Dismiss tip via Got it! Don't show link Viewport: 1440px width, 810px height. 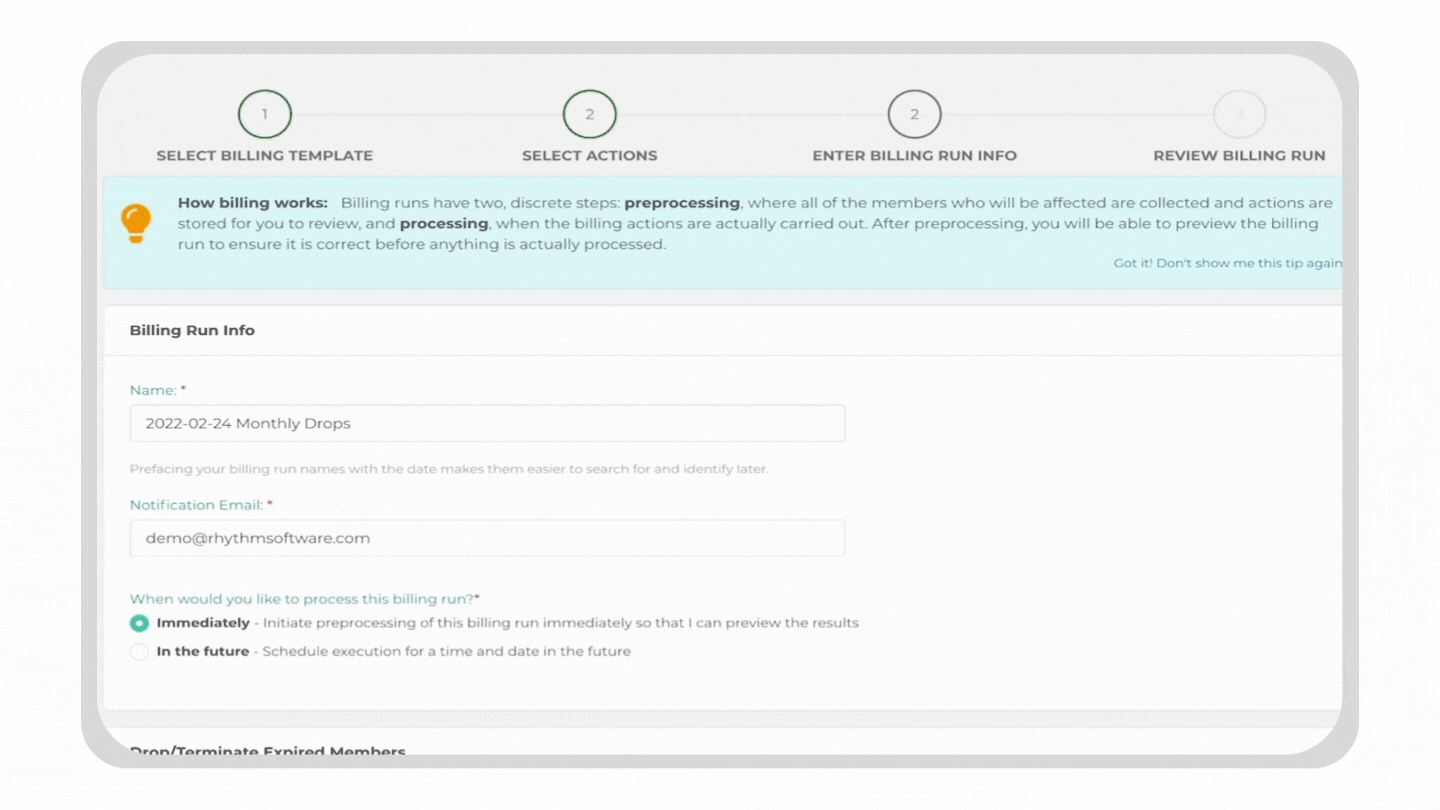click(x=1227, y=263)
